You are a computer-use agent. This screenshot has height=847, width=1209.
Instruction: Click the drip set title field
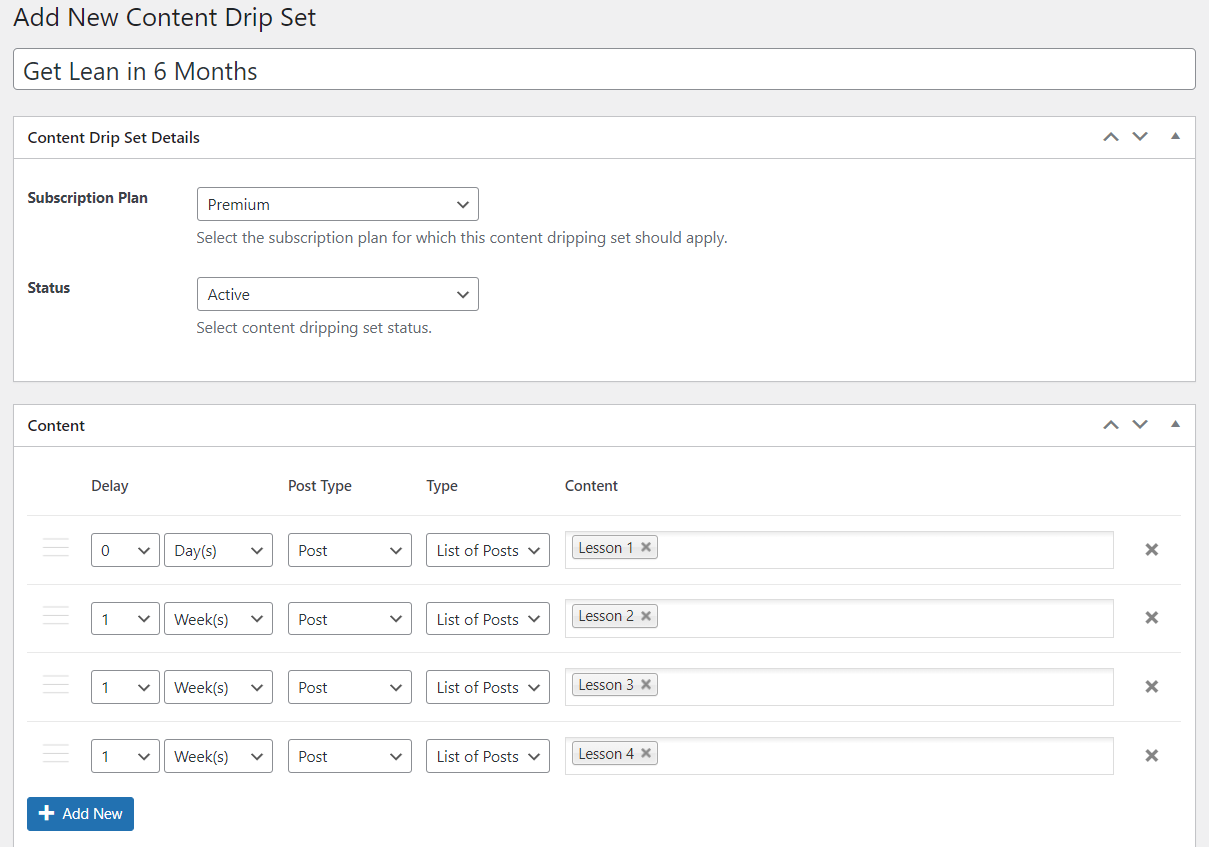pyautogui.click(x=604, y=70)
